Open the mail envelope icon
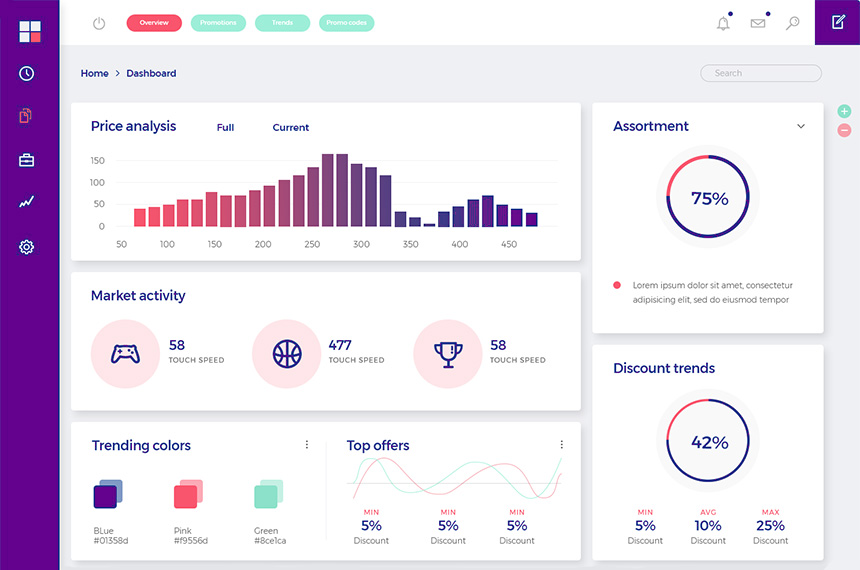The width and height of the screenshot is (860, 570). click(x=758, y=23)
